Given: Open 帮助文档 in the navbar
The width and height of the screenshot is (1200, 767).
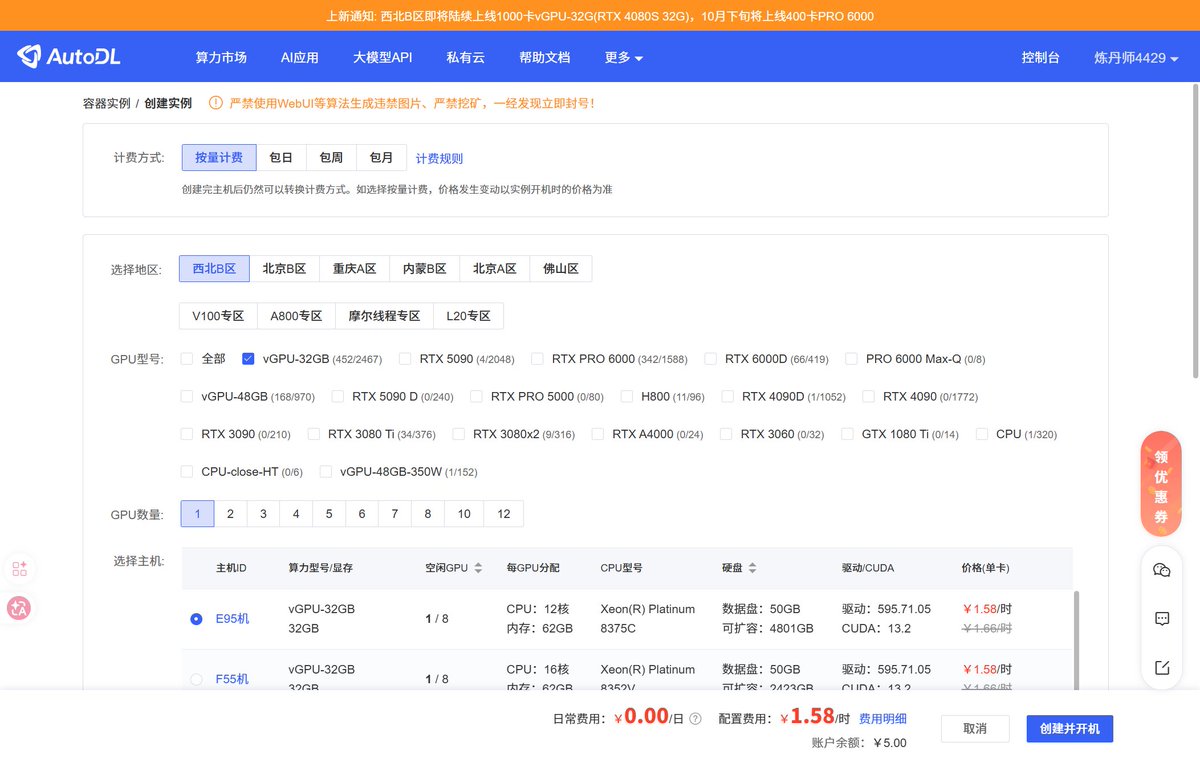Looking at the screenshot, I should tap(544, 58).
